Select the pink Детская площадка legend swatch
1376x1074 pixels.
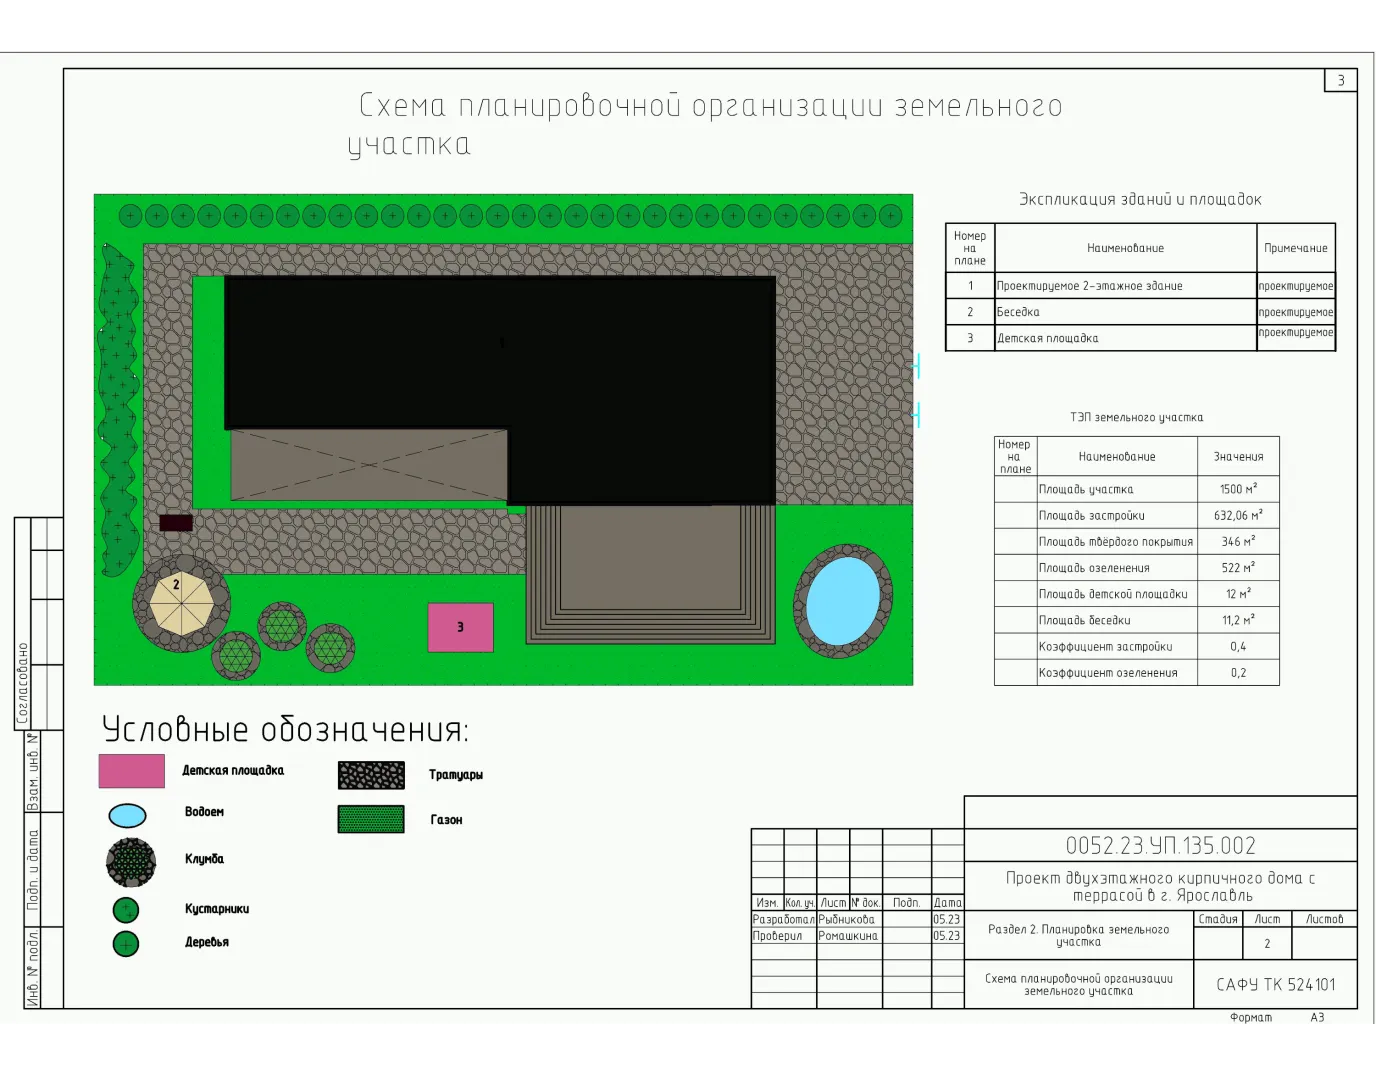[x=132, y=771]
